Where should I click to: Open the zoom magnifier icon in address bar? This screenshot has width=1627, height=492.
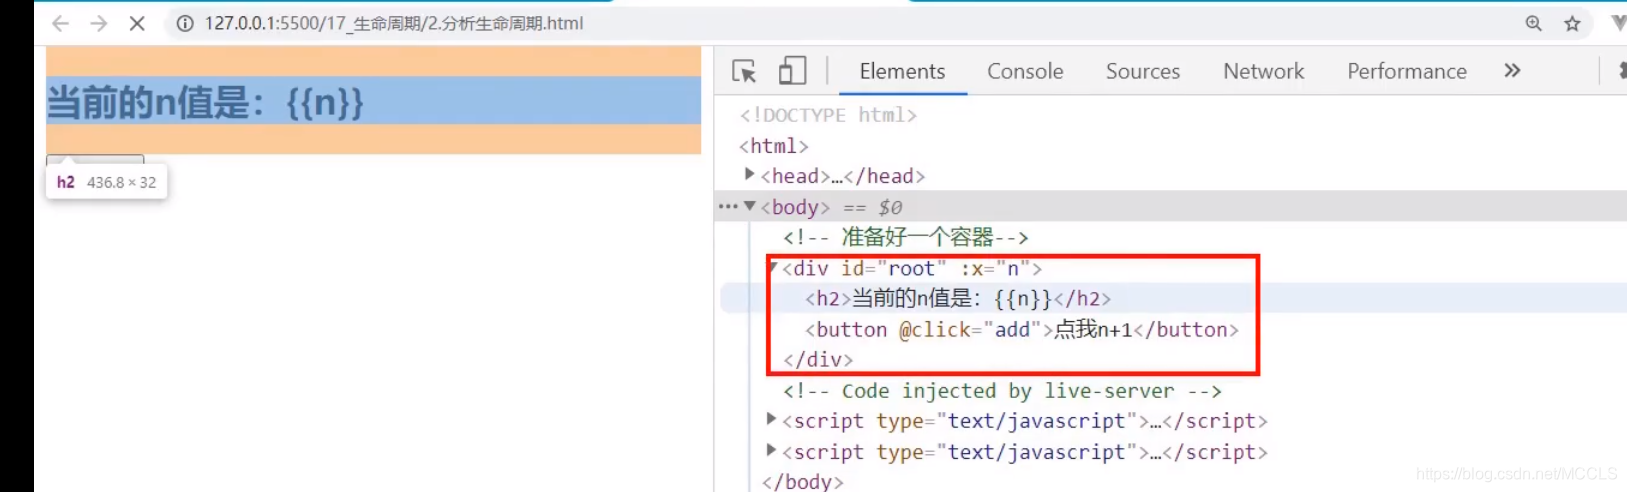click(1533, 23)
